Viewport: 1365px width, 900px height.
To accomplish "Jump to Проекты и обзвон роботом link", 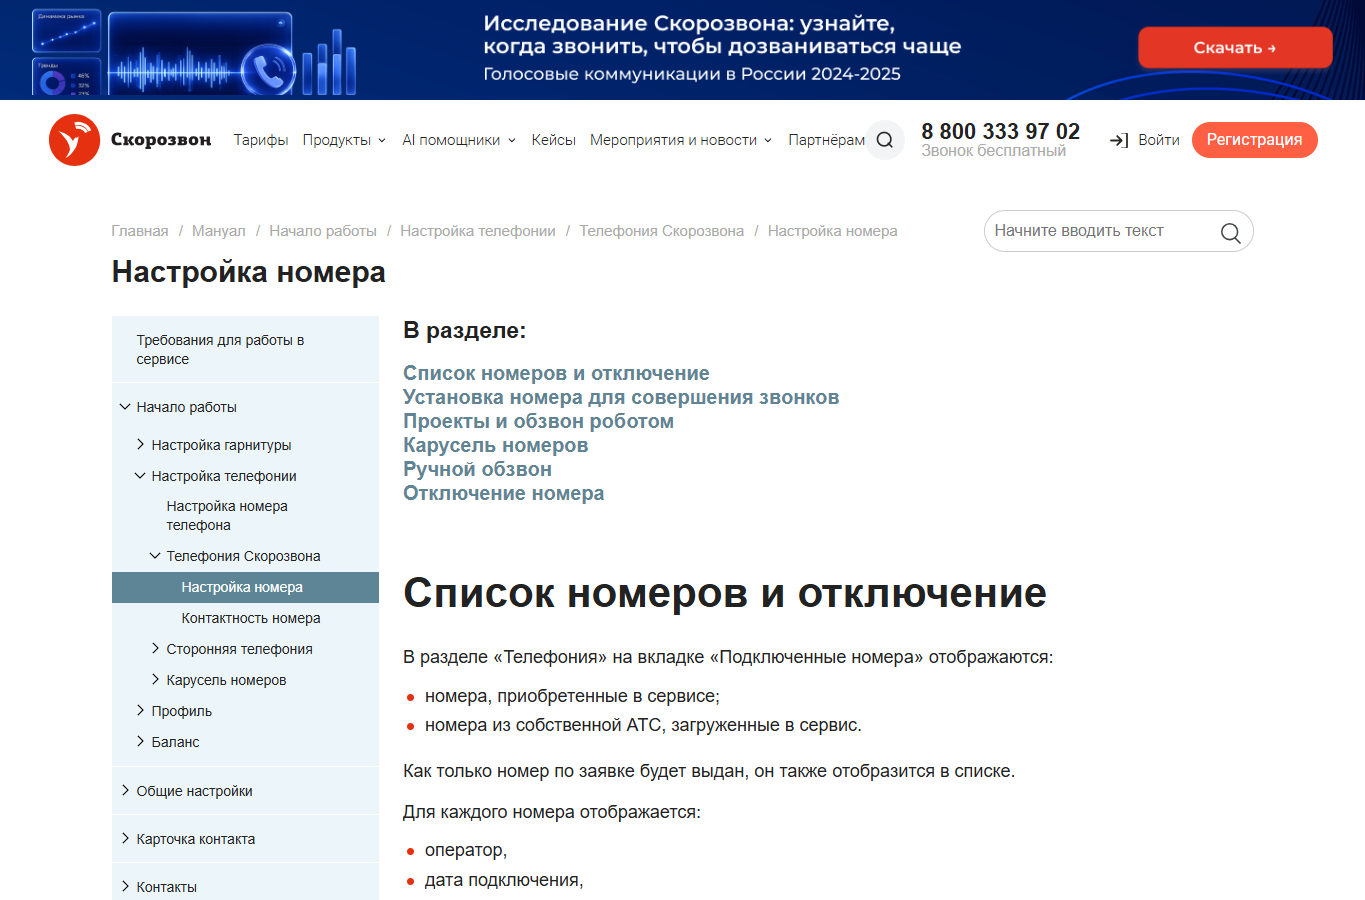I will click(x=538, y=421).
